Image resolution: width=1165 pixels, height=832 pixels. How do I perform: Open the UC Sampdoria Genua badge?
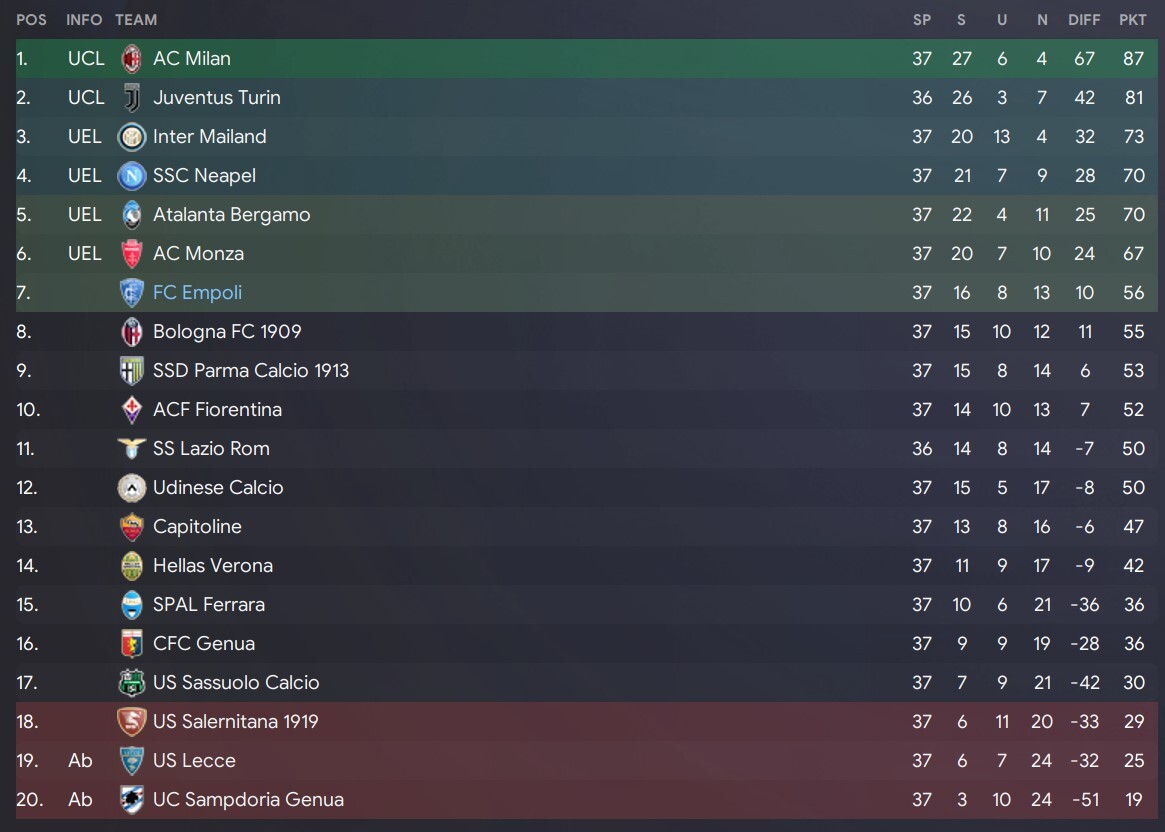132,799
